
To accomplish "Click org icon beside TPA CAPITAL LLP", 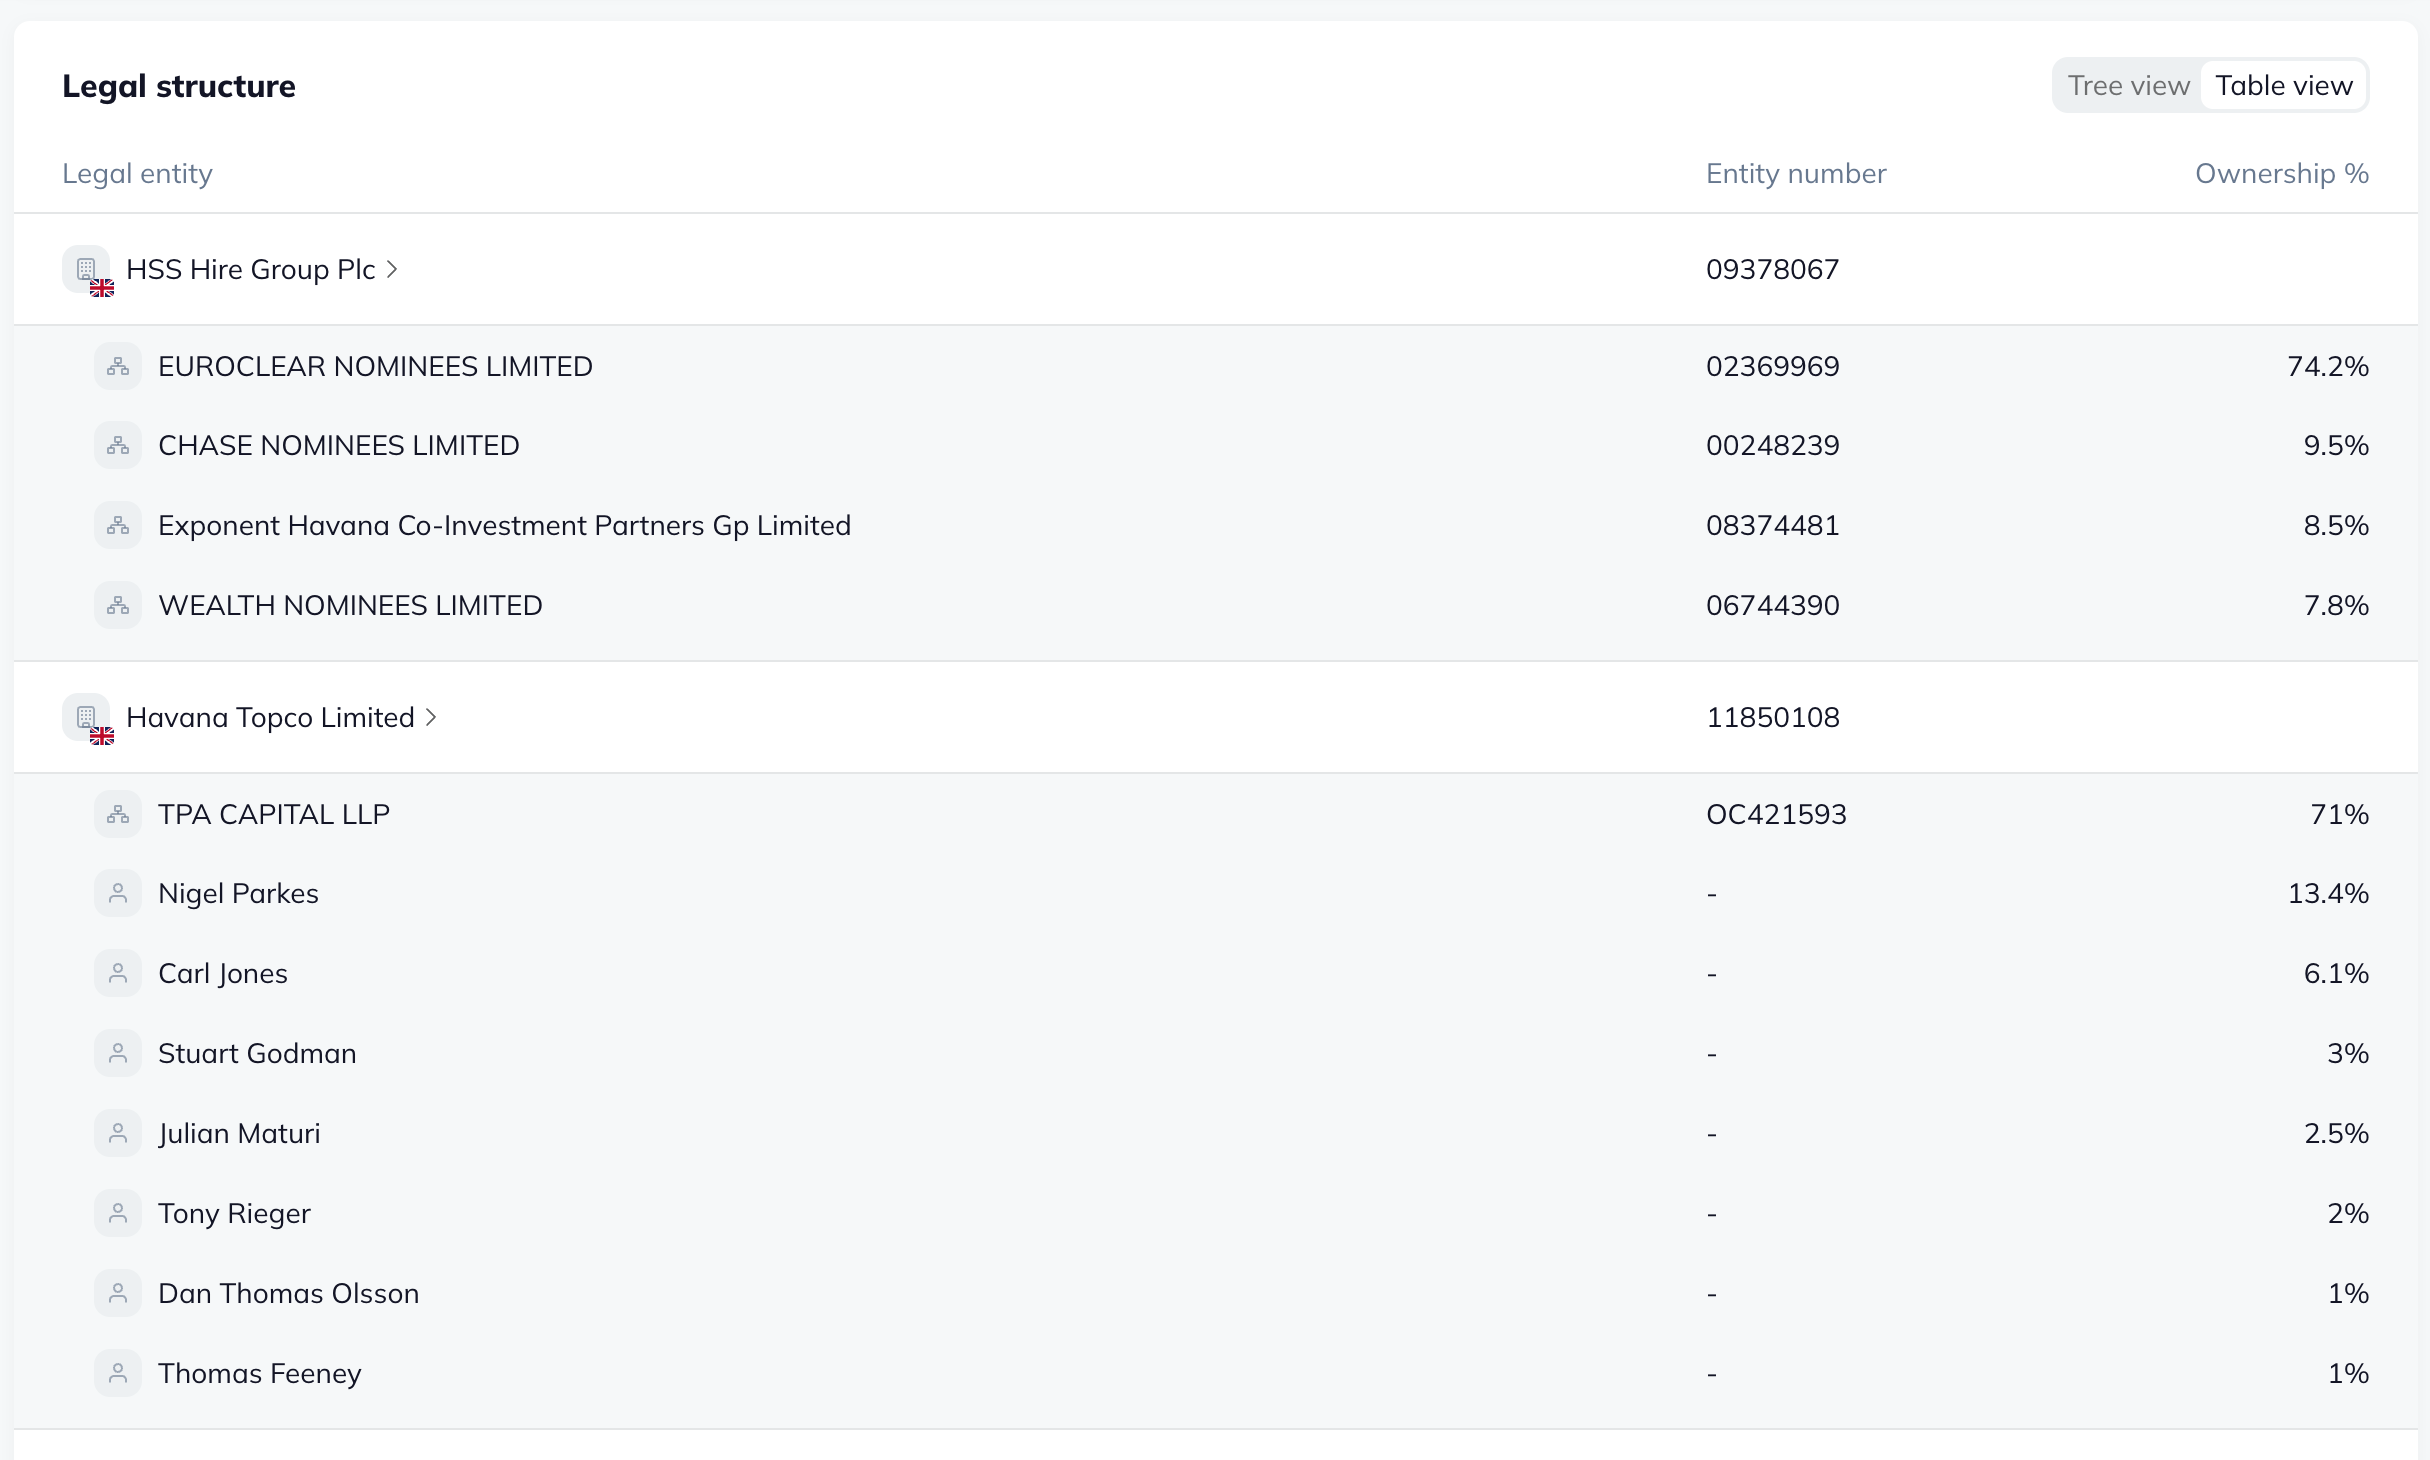I will click(x=118, y=814).
